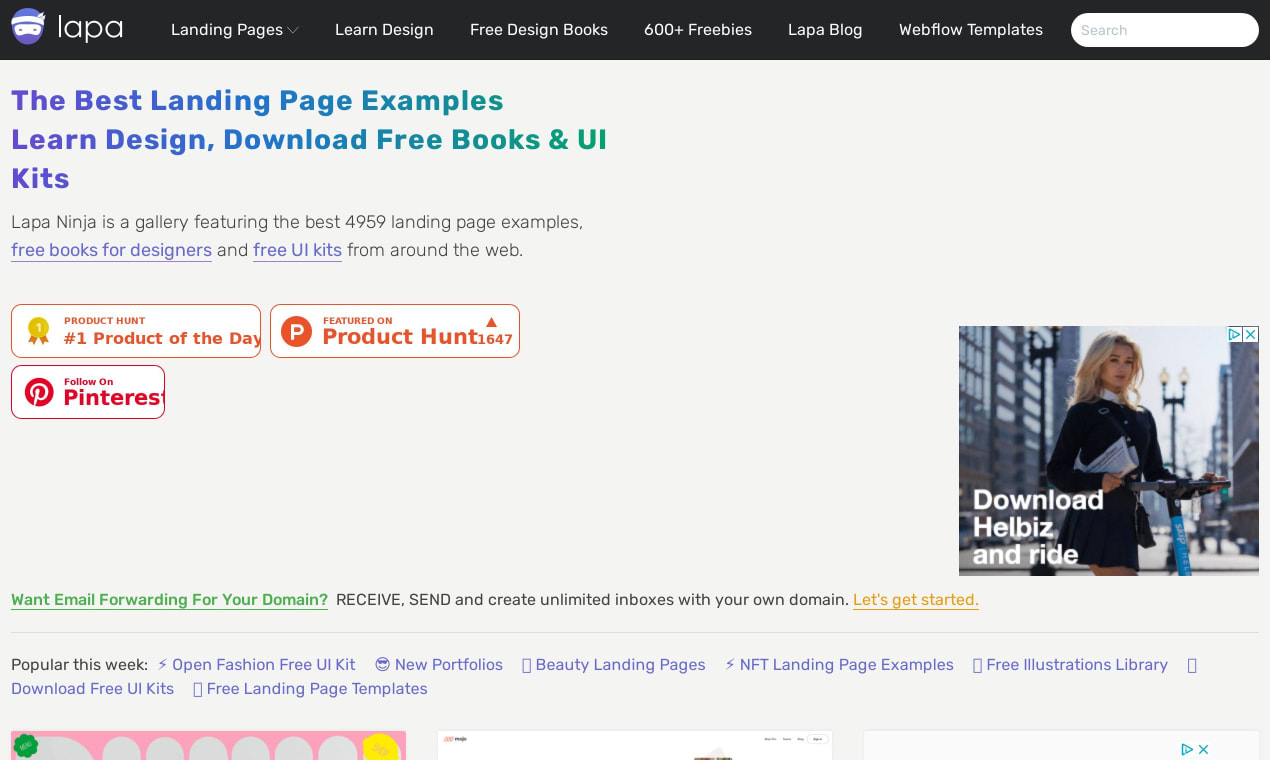Click the AdChoices icon on bottom ad card

pyautogui.click(x=1187, y=749)
